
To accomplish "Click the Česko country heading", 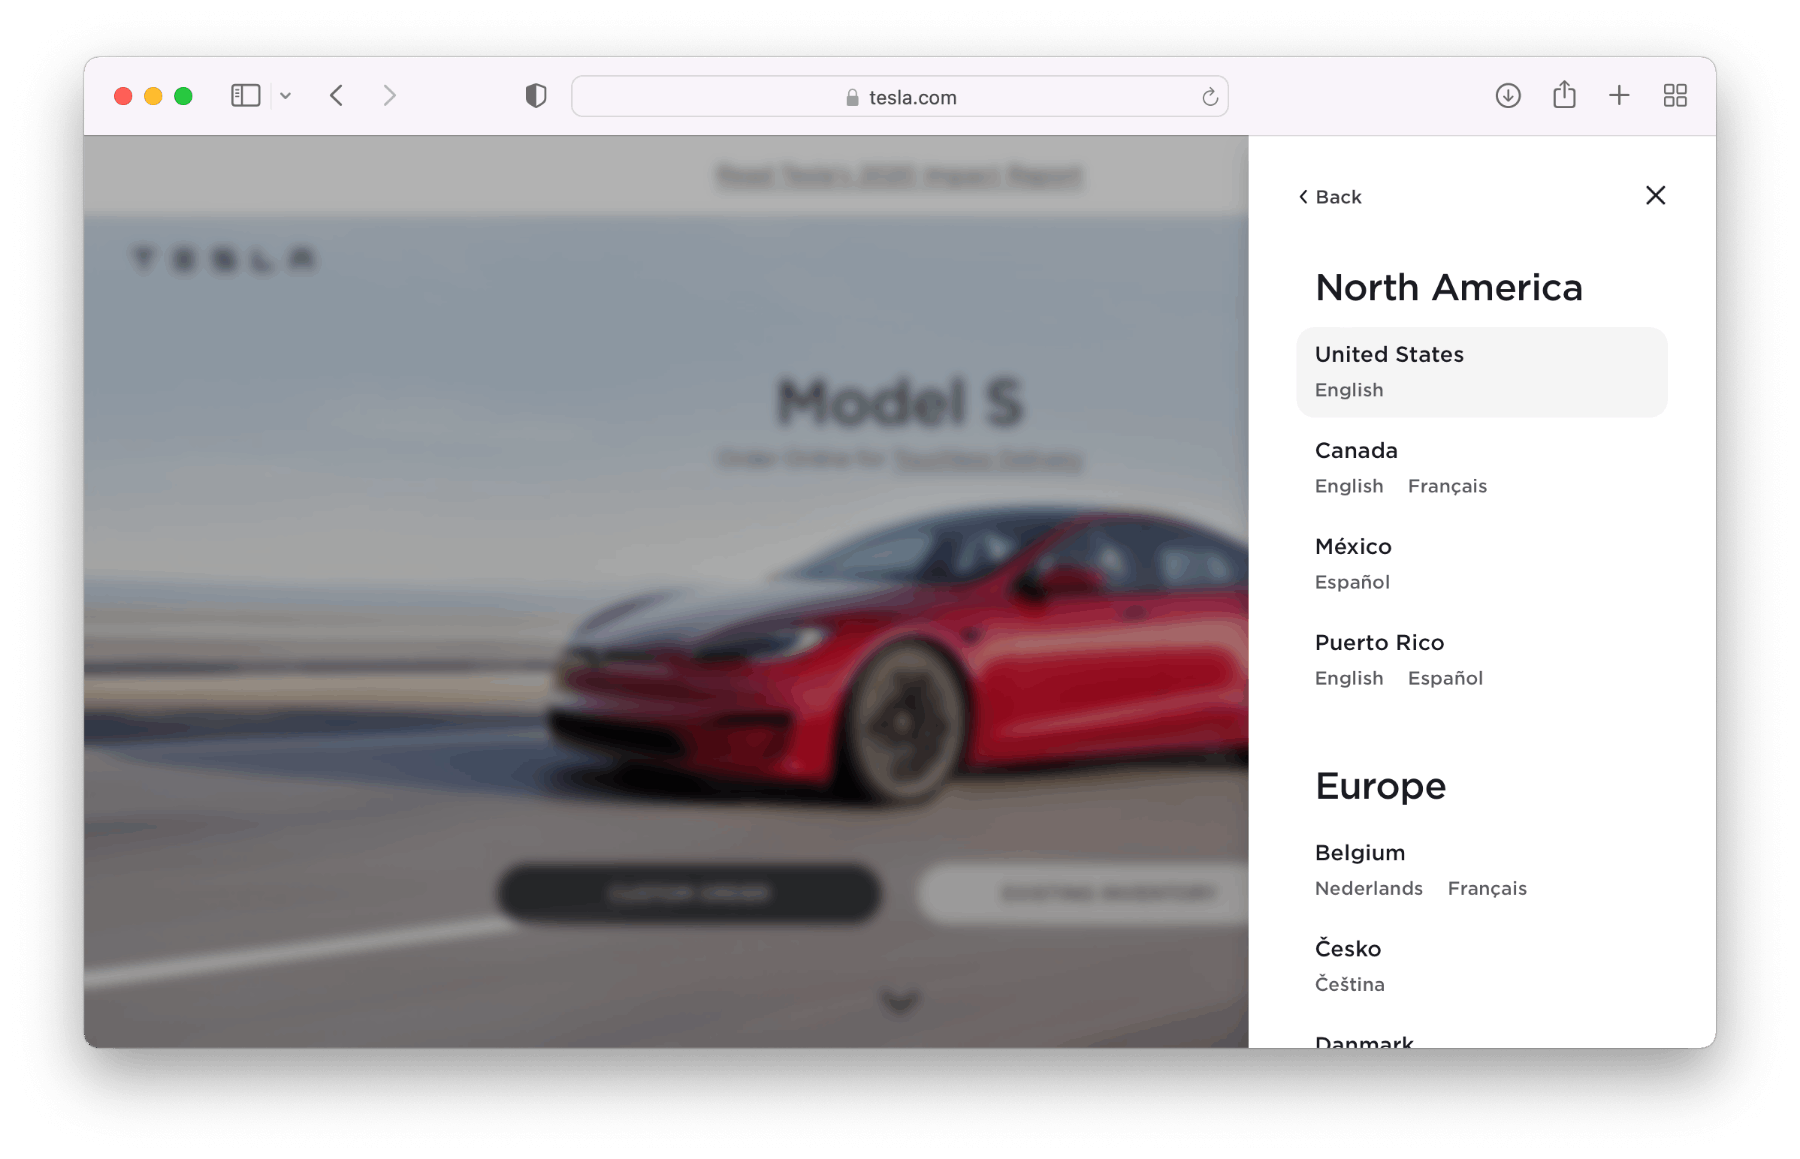I will 1348,948.
